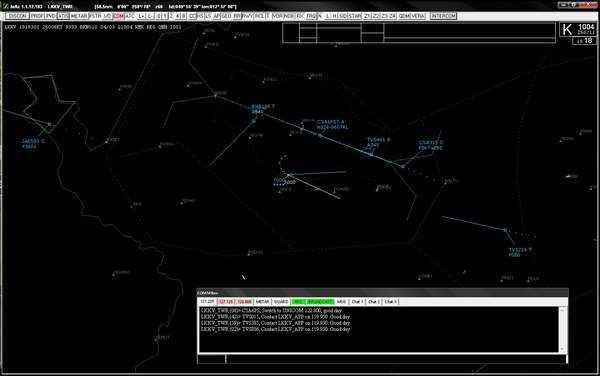Click the DISCON toolbar button

tap(17, 16)
